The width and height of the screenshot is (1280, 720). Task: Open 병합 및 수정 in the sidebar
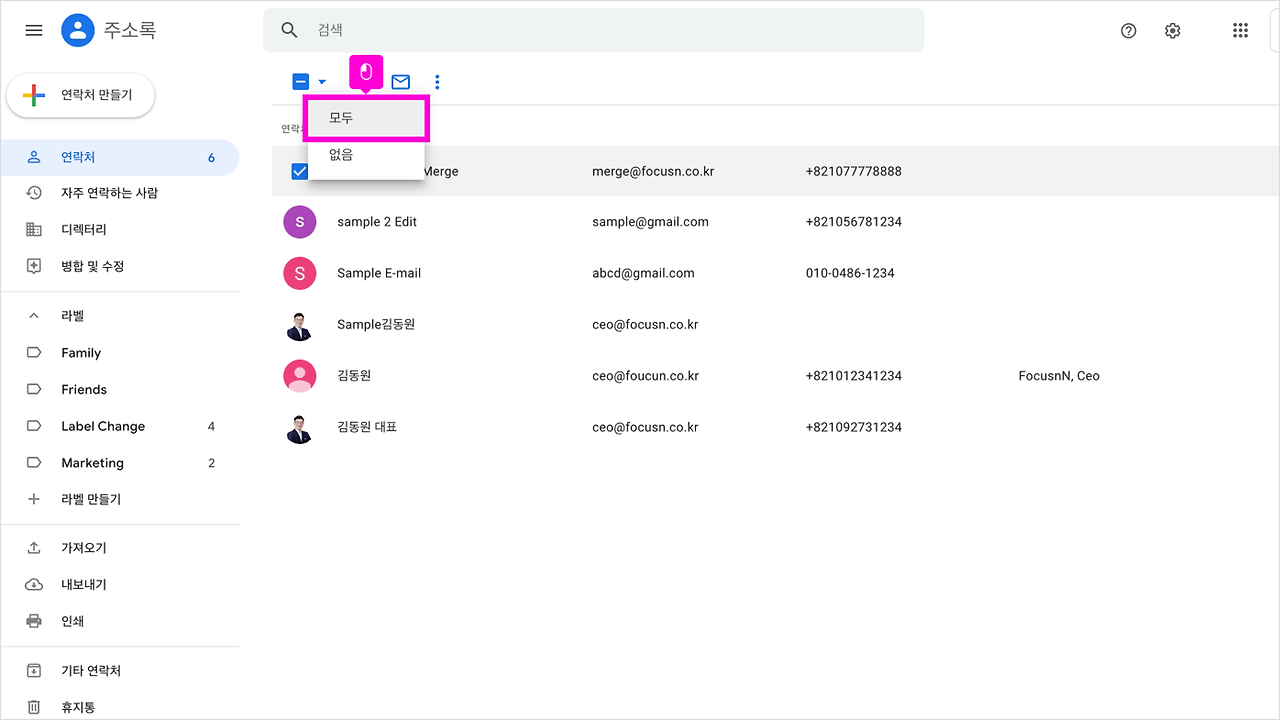(x=120, y=266)
